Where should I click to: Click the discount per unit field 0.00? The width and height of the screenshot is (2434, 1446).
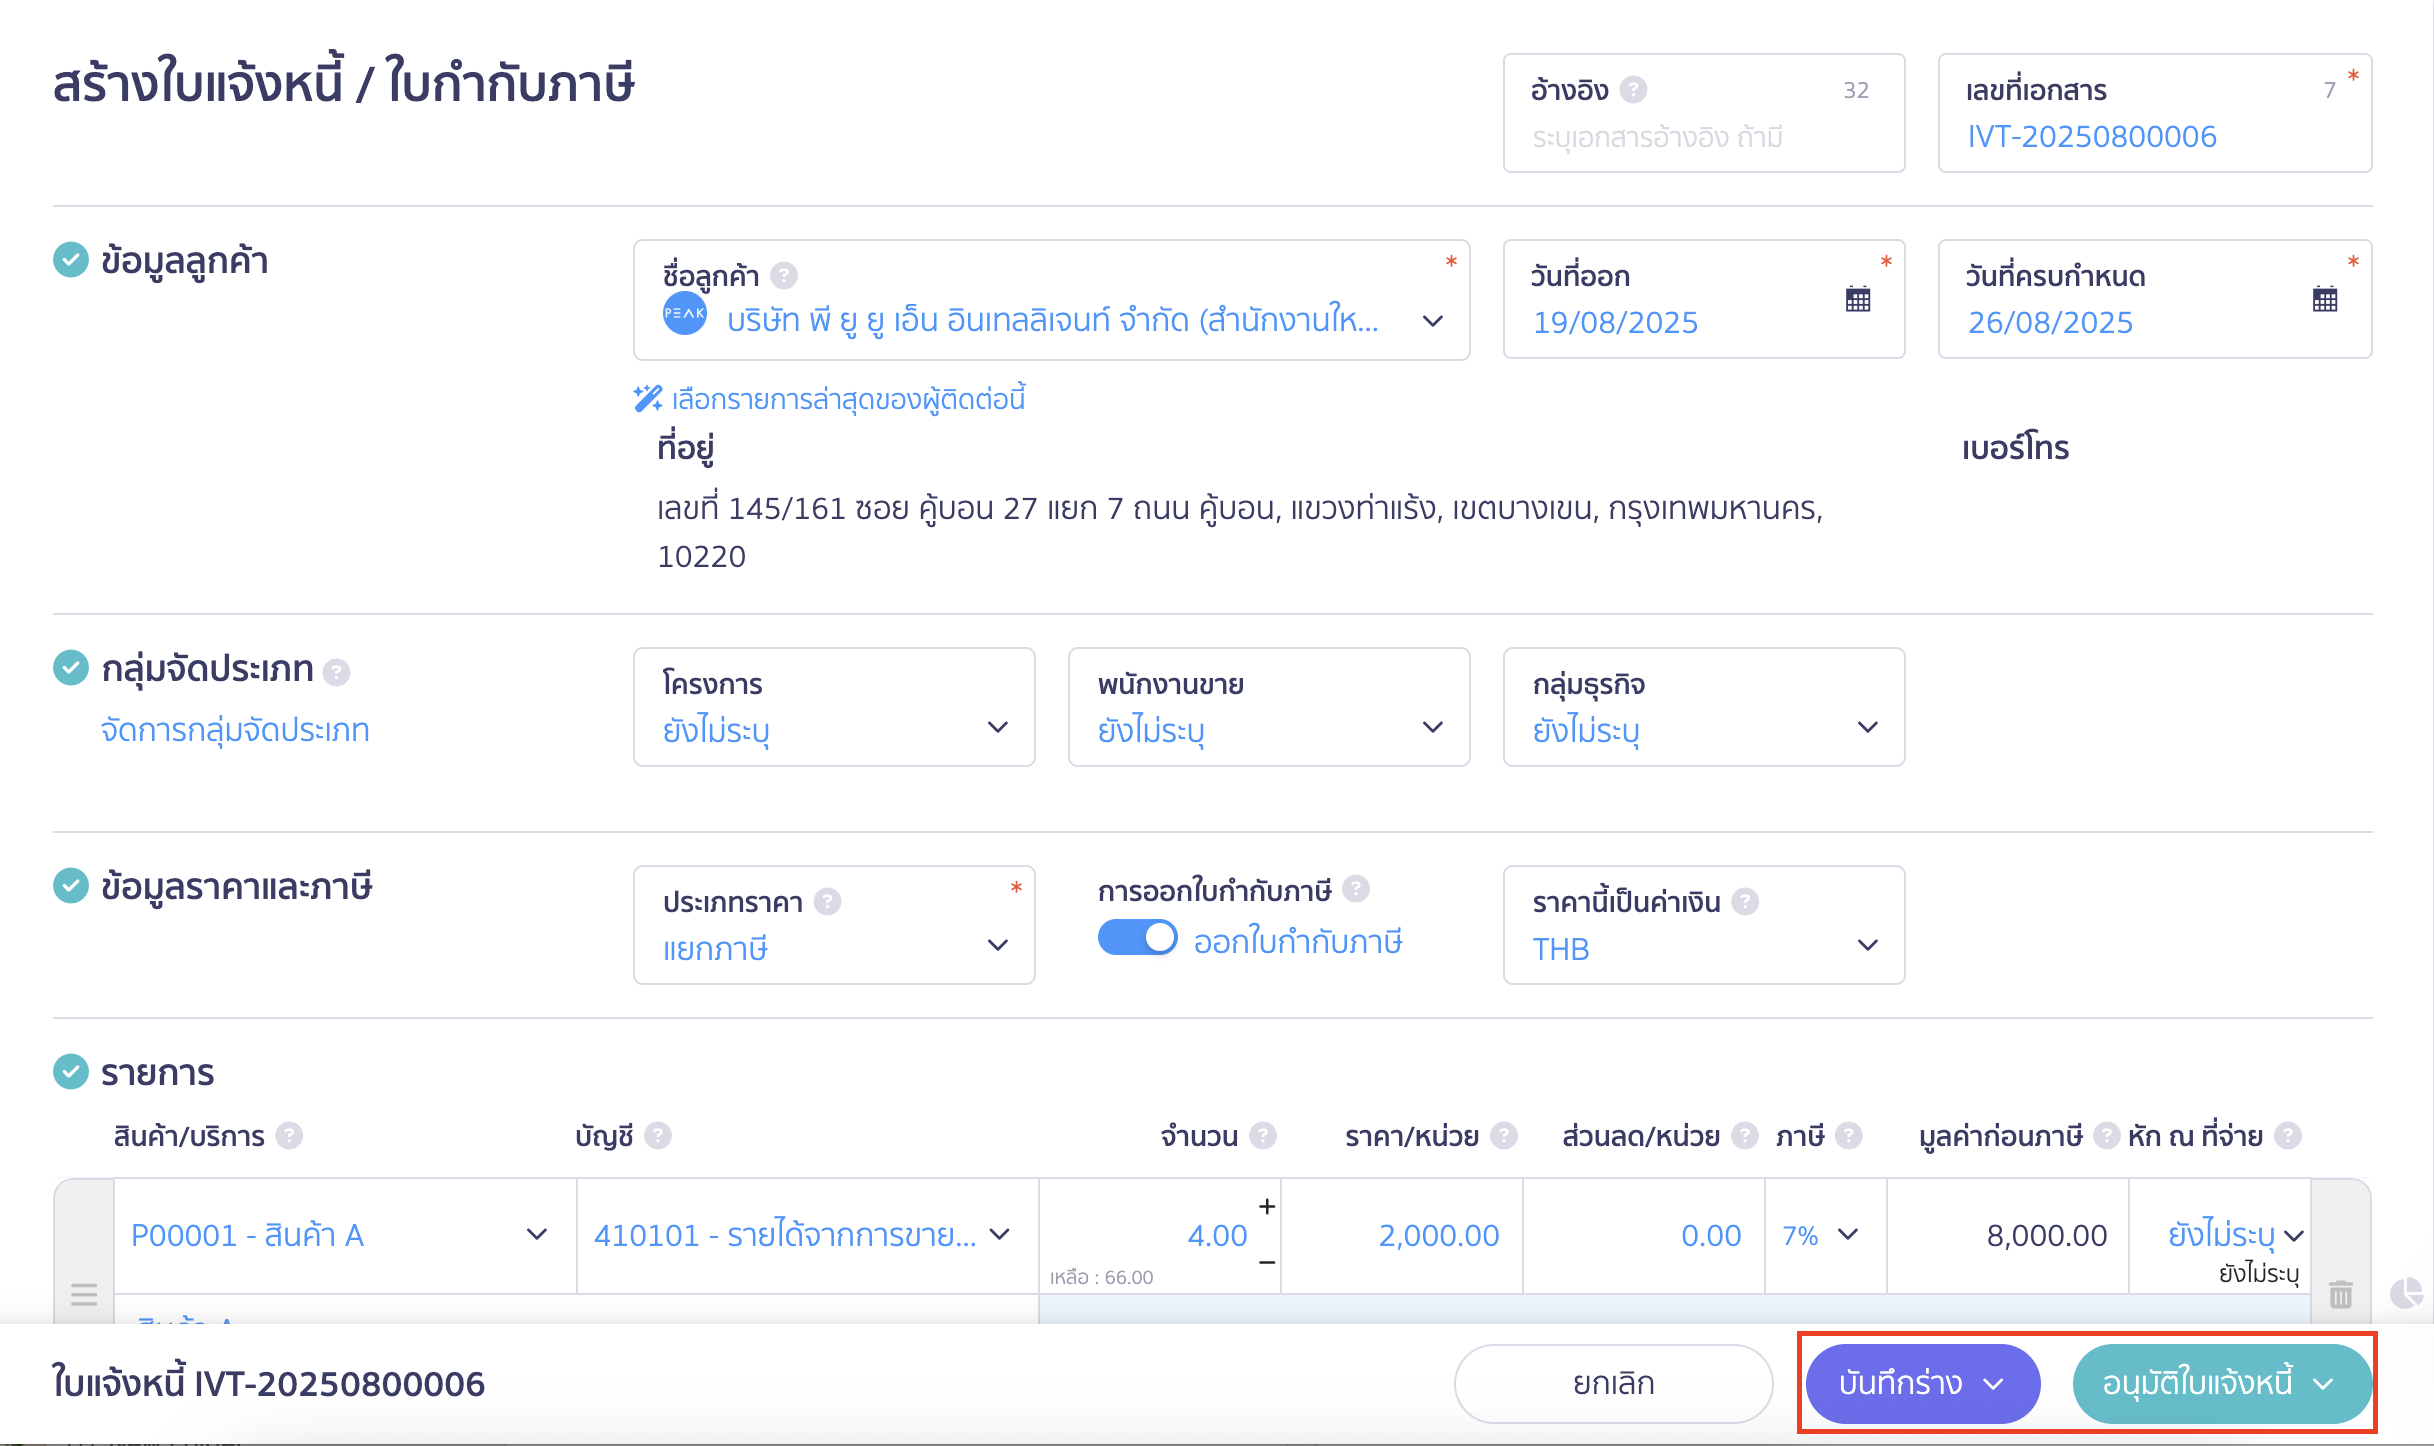coord(1644,1236)
